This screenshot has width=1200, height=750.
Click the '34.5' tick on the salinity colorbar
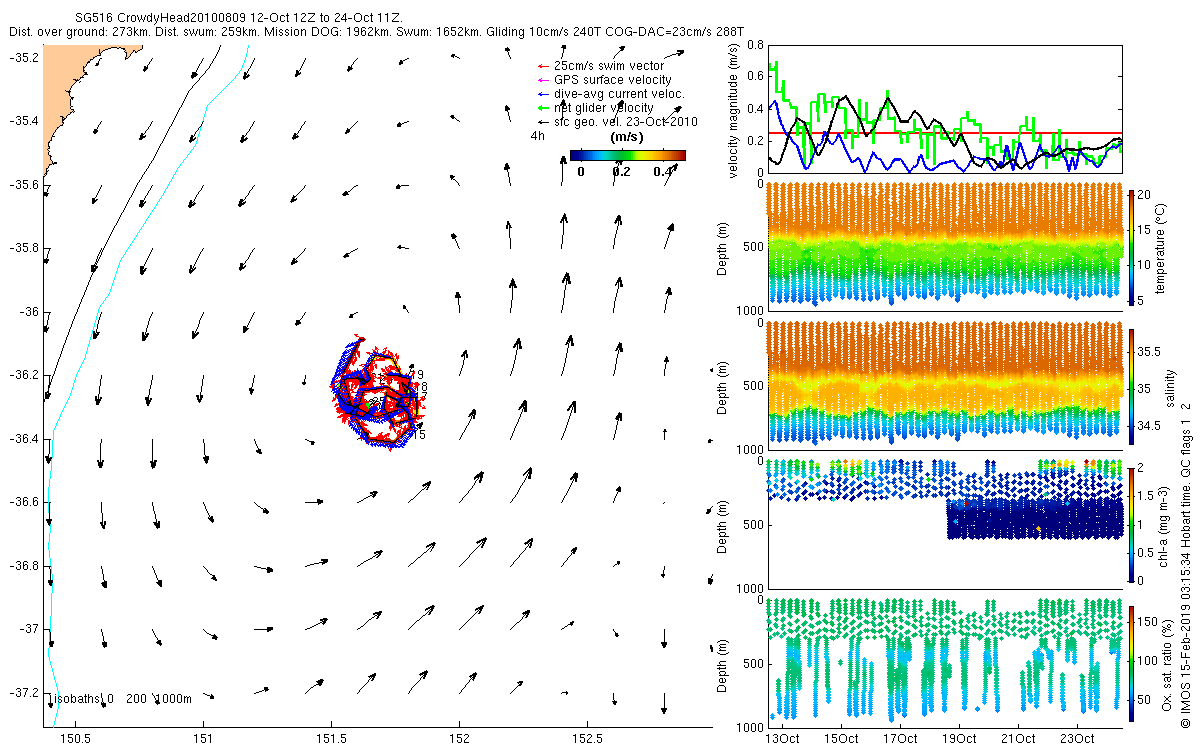pyautogui.click(x=1150, y=426)
